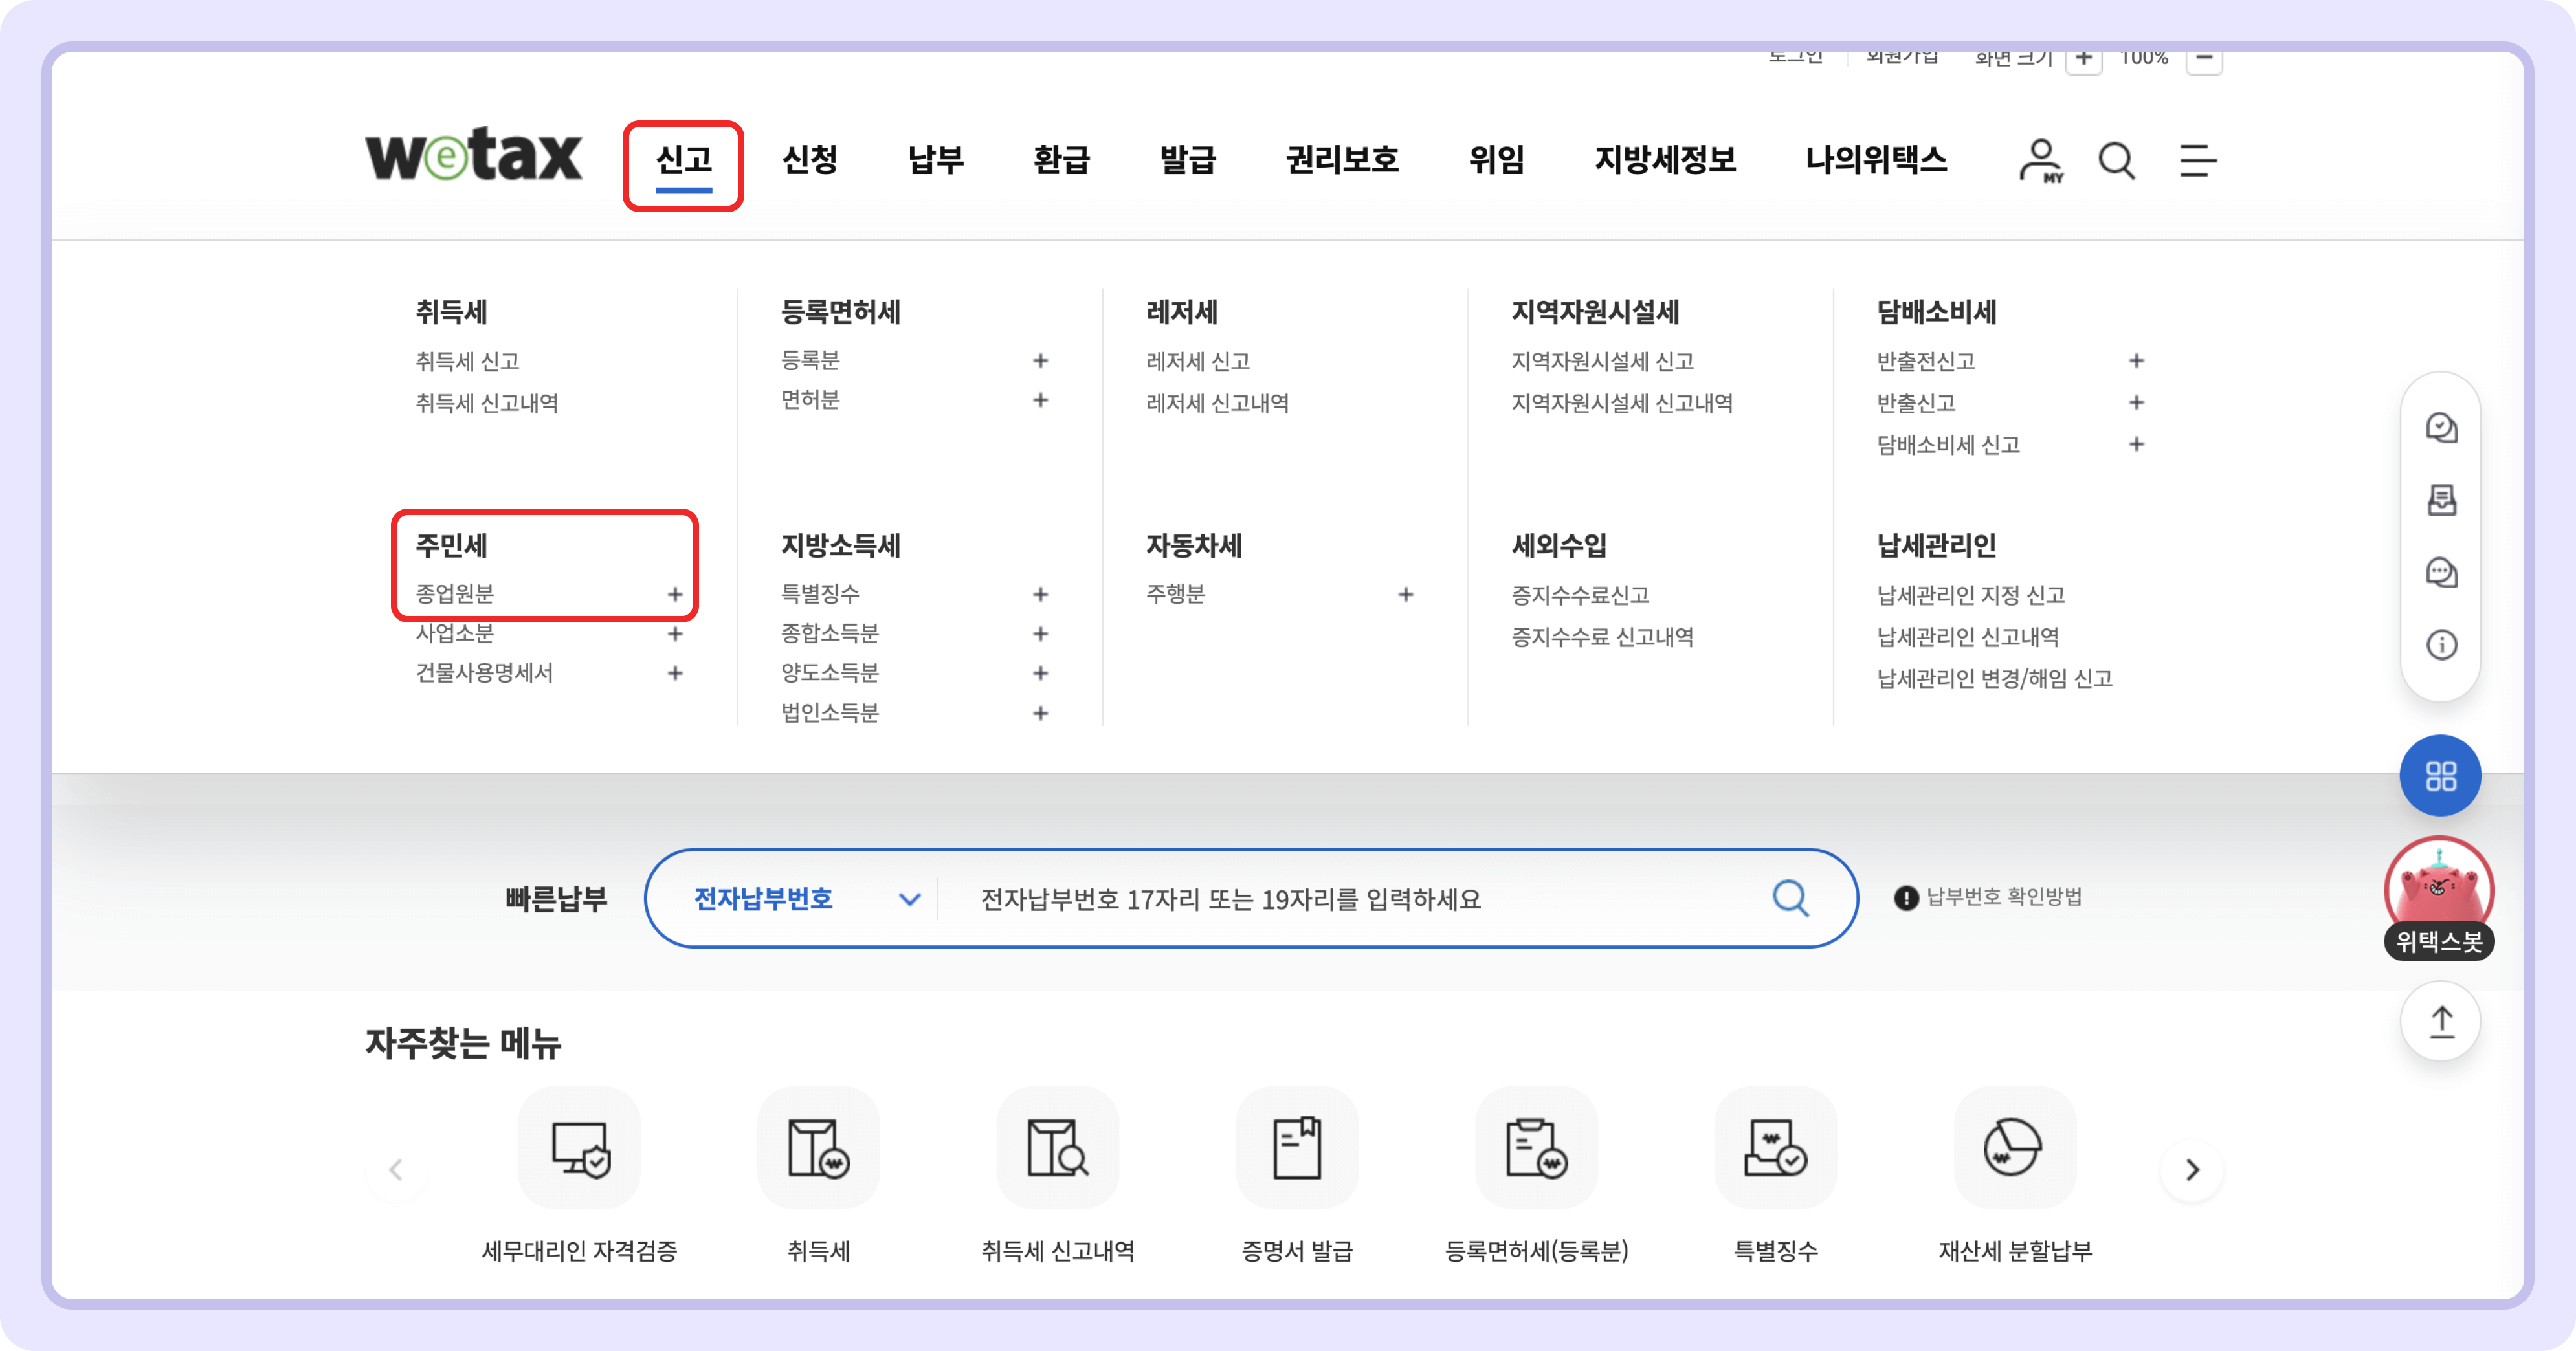Open the hamburger menu at top right
Image resolution: width=2576 pixels, height=1351 pixels.
2197,161
